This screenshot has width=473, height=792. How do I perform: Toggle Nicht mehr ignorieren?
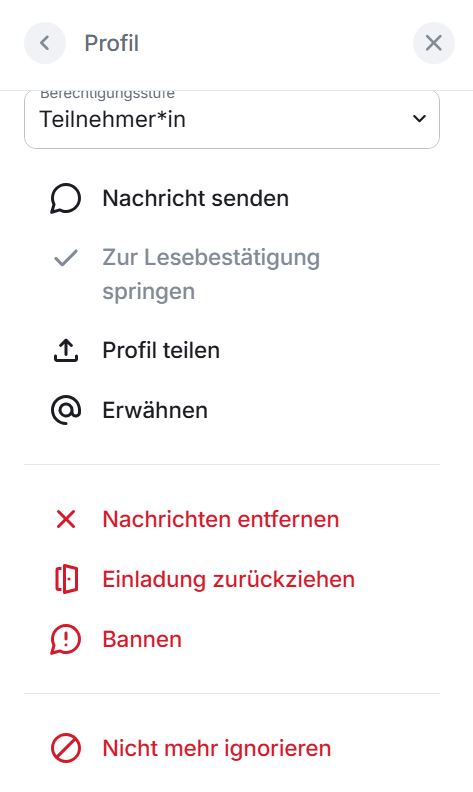pos(232,748)
